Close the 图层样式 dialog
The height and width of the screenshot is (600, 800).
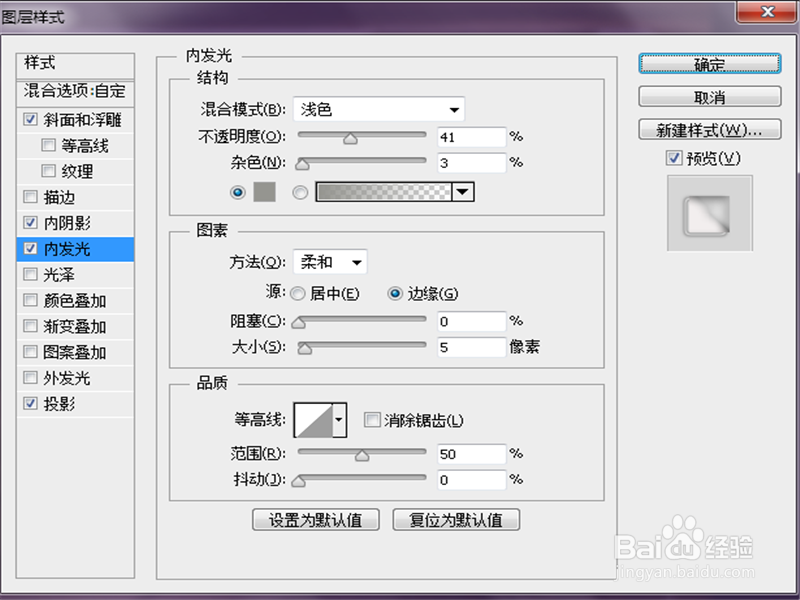tap(767, 12)
